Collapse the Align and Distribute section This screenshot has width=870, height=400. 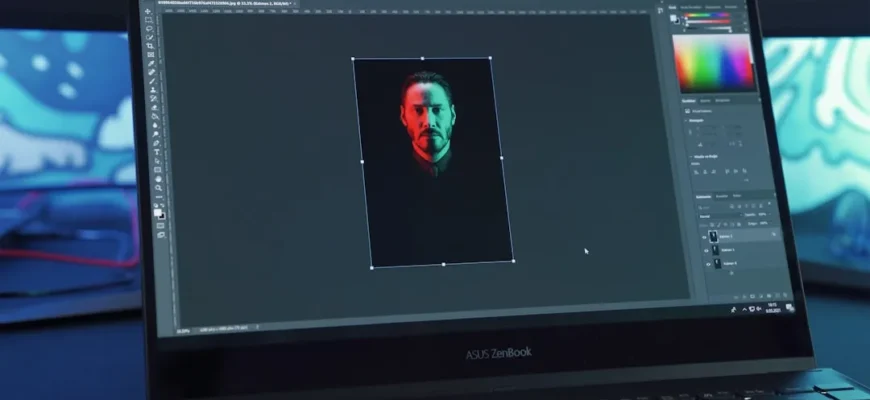coord(691,157)
